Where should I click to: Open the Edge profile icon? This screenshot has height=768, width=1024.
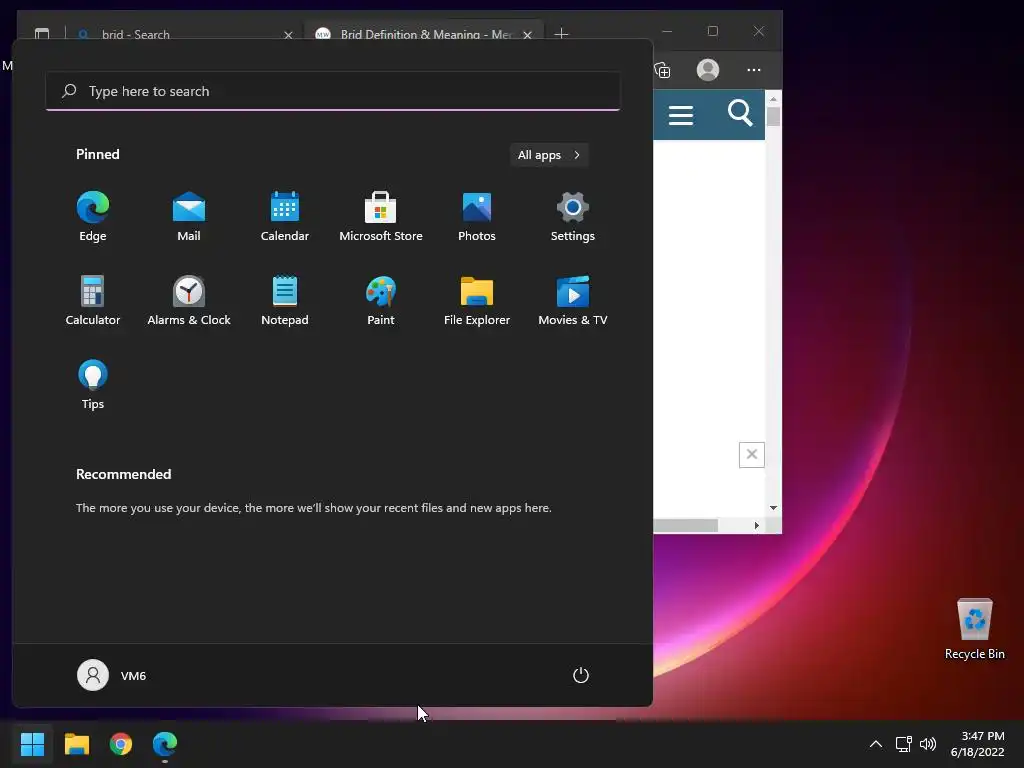708,70
